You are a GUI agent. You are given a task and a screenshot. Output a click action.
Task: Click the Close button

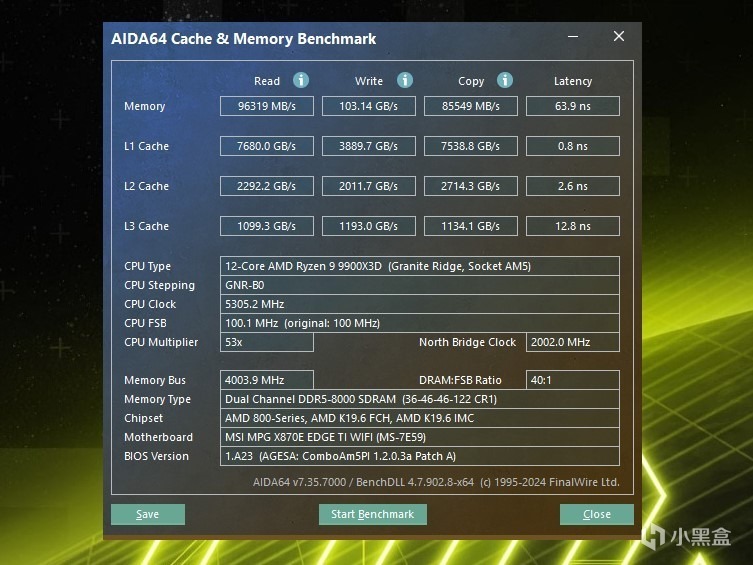point(597,514)
